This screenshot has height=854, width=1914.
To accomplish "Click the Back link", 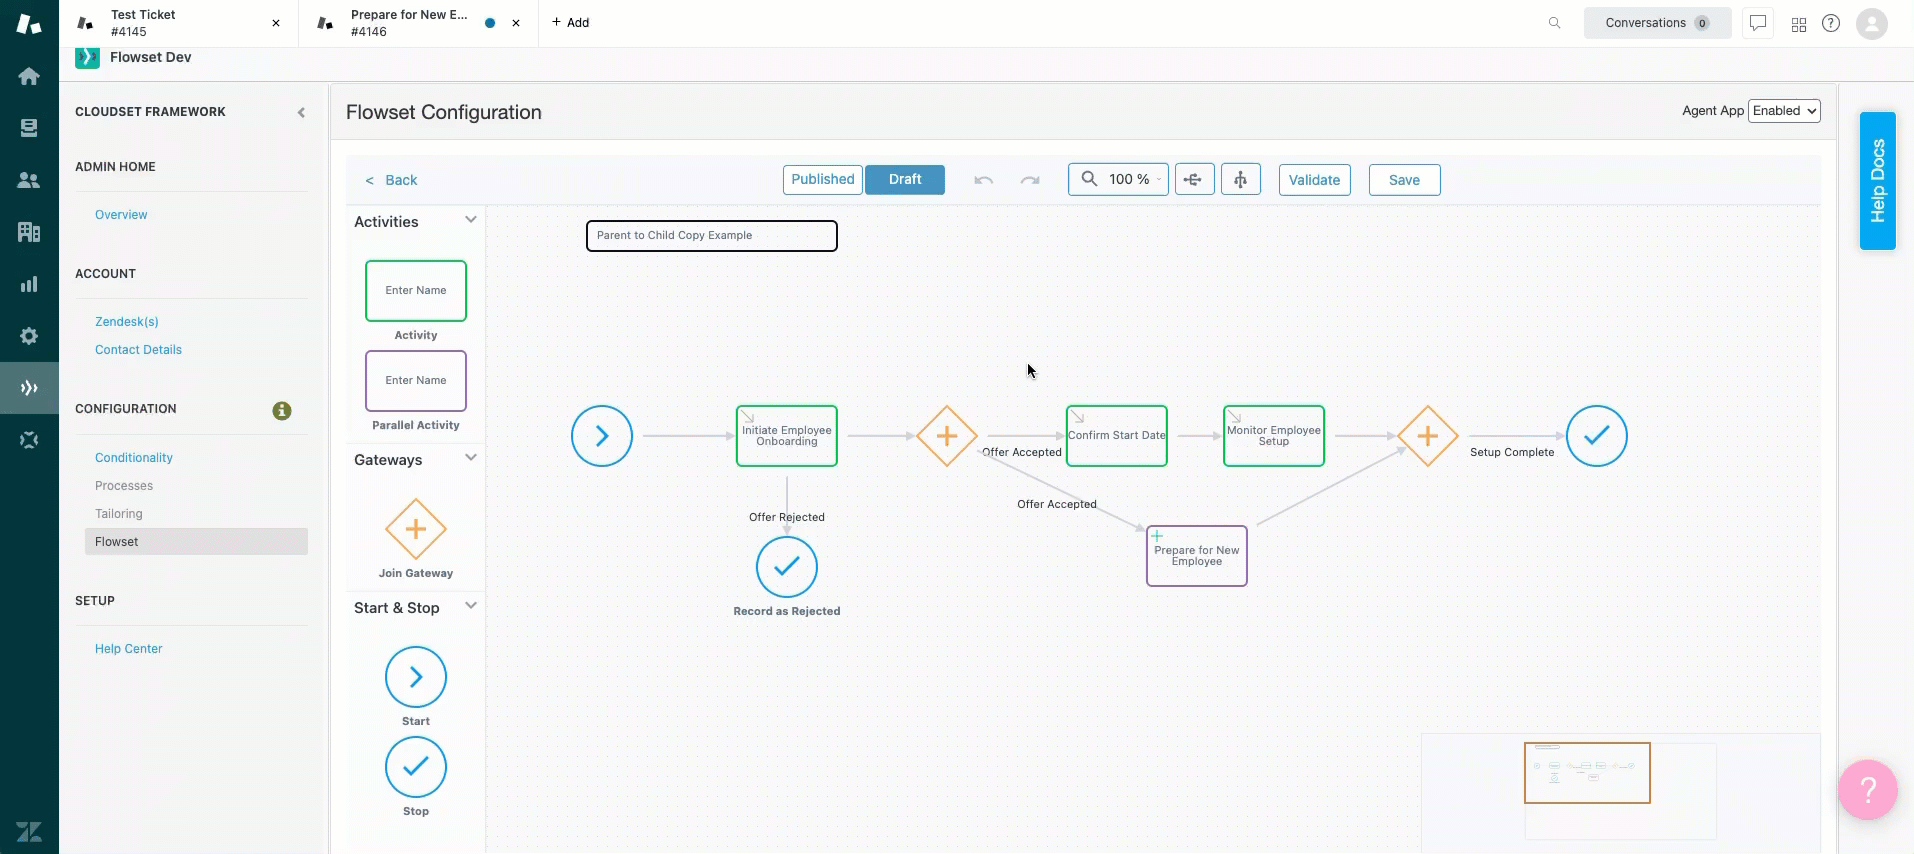I will click(392, 180).
